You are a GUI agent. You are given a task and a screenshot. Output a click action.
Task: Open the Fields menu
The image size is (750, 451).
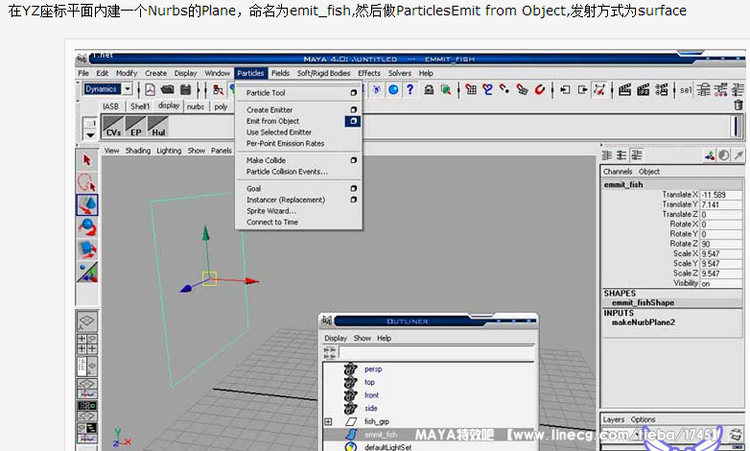[x=281, y=73]
